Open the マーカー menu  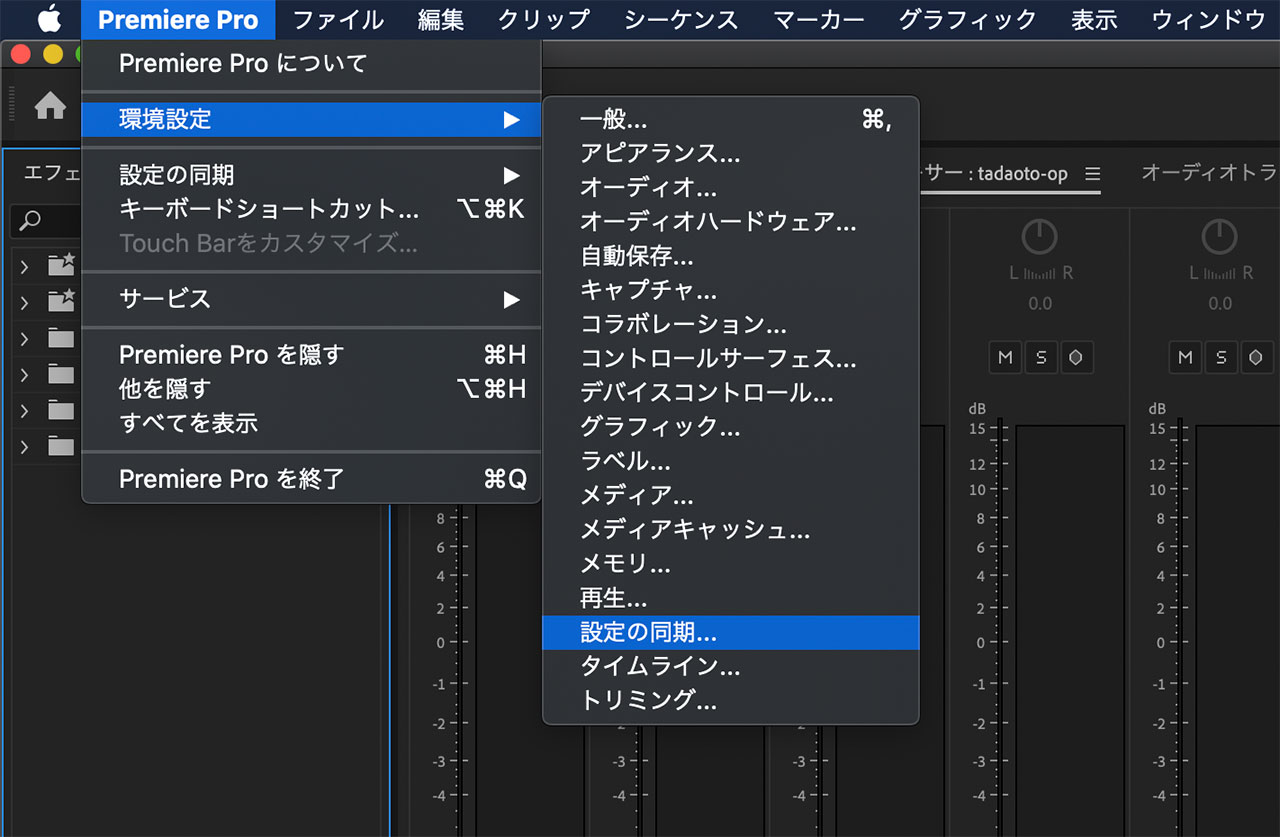tap(819, 19)
